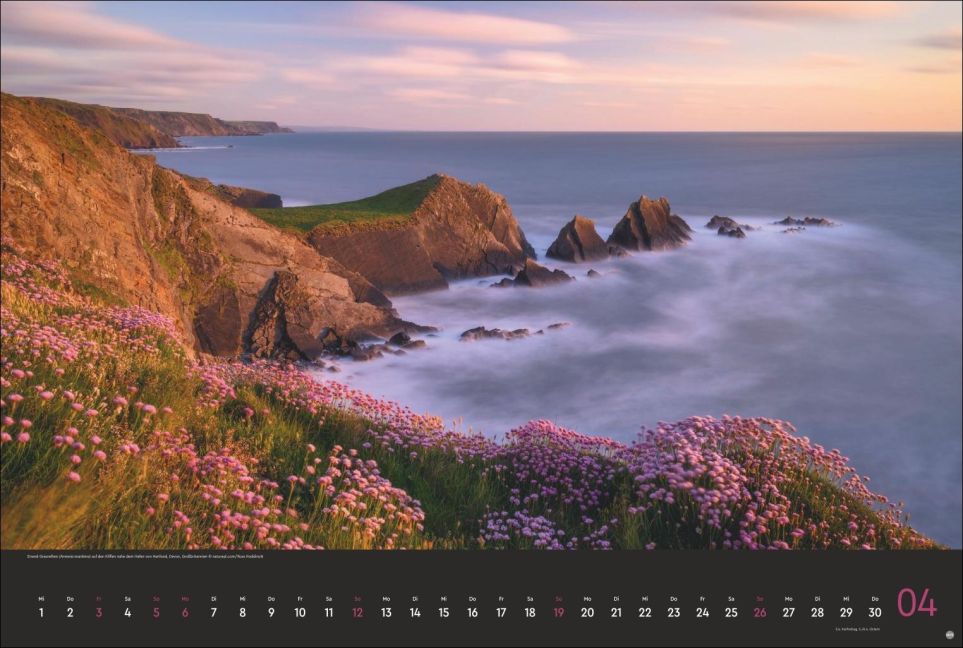The width and height of the screenshot is (963, 648).
Task: Pick Saturday date 25
Action: pos(731,612)
